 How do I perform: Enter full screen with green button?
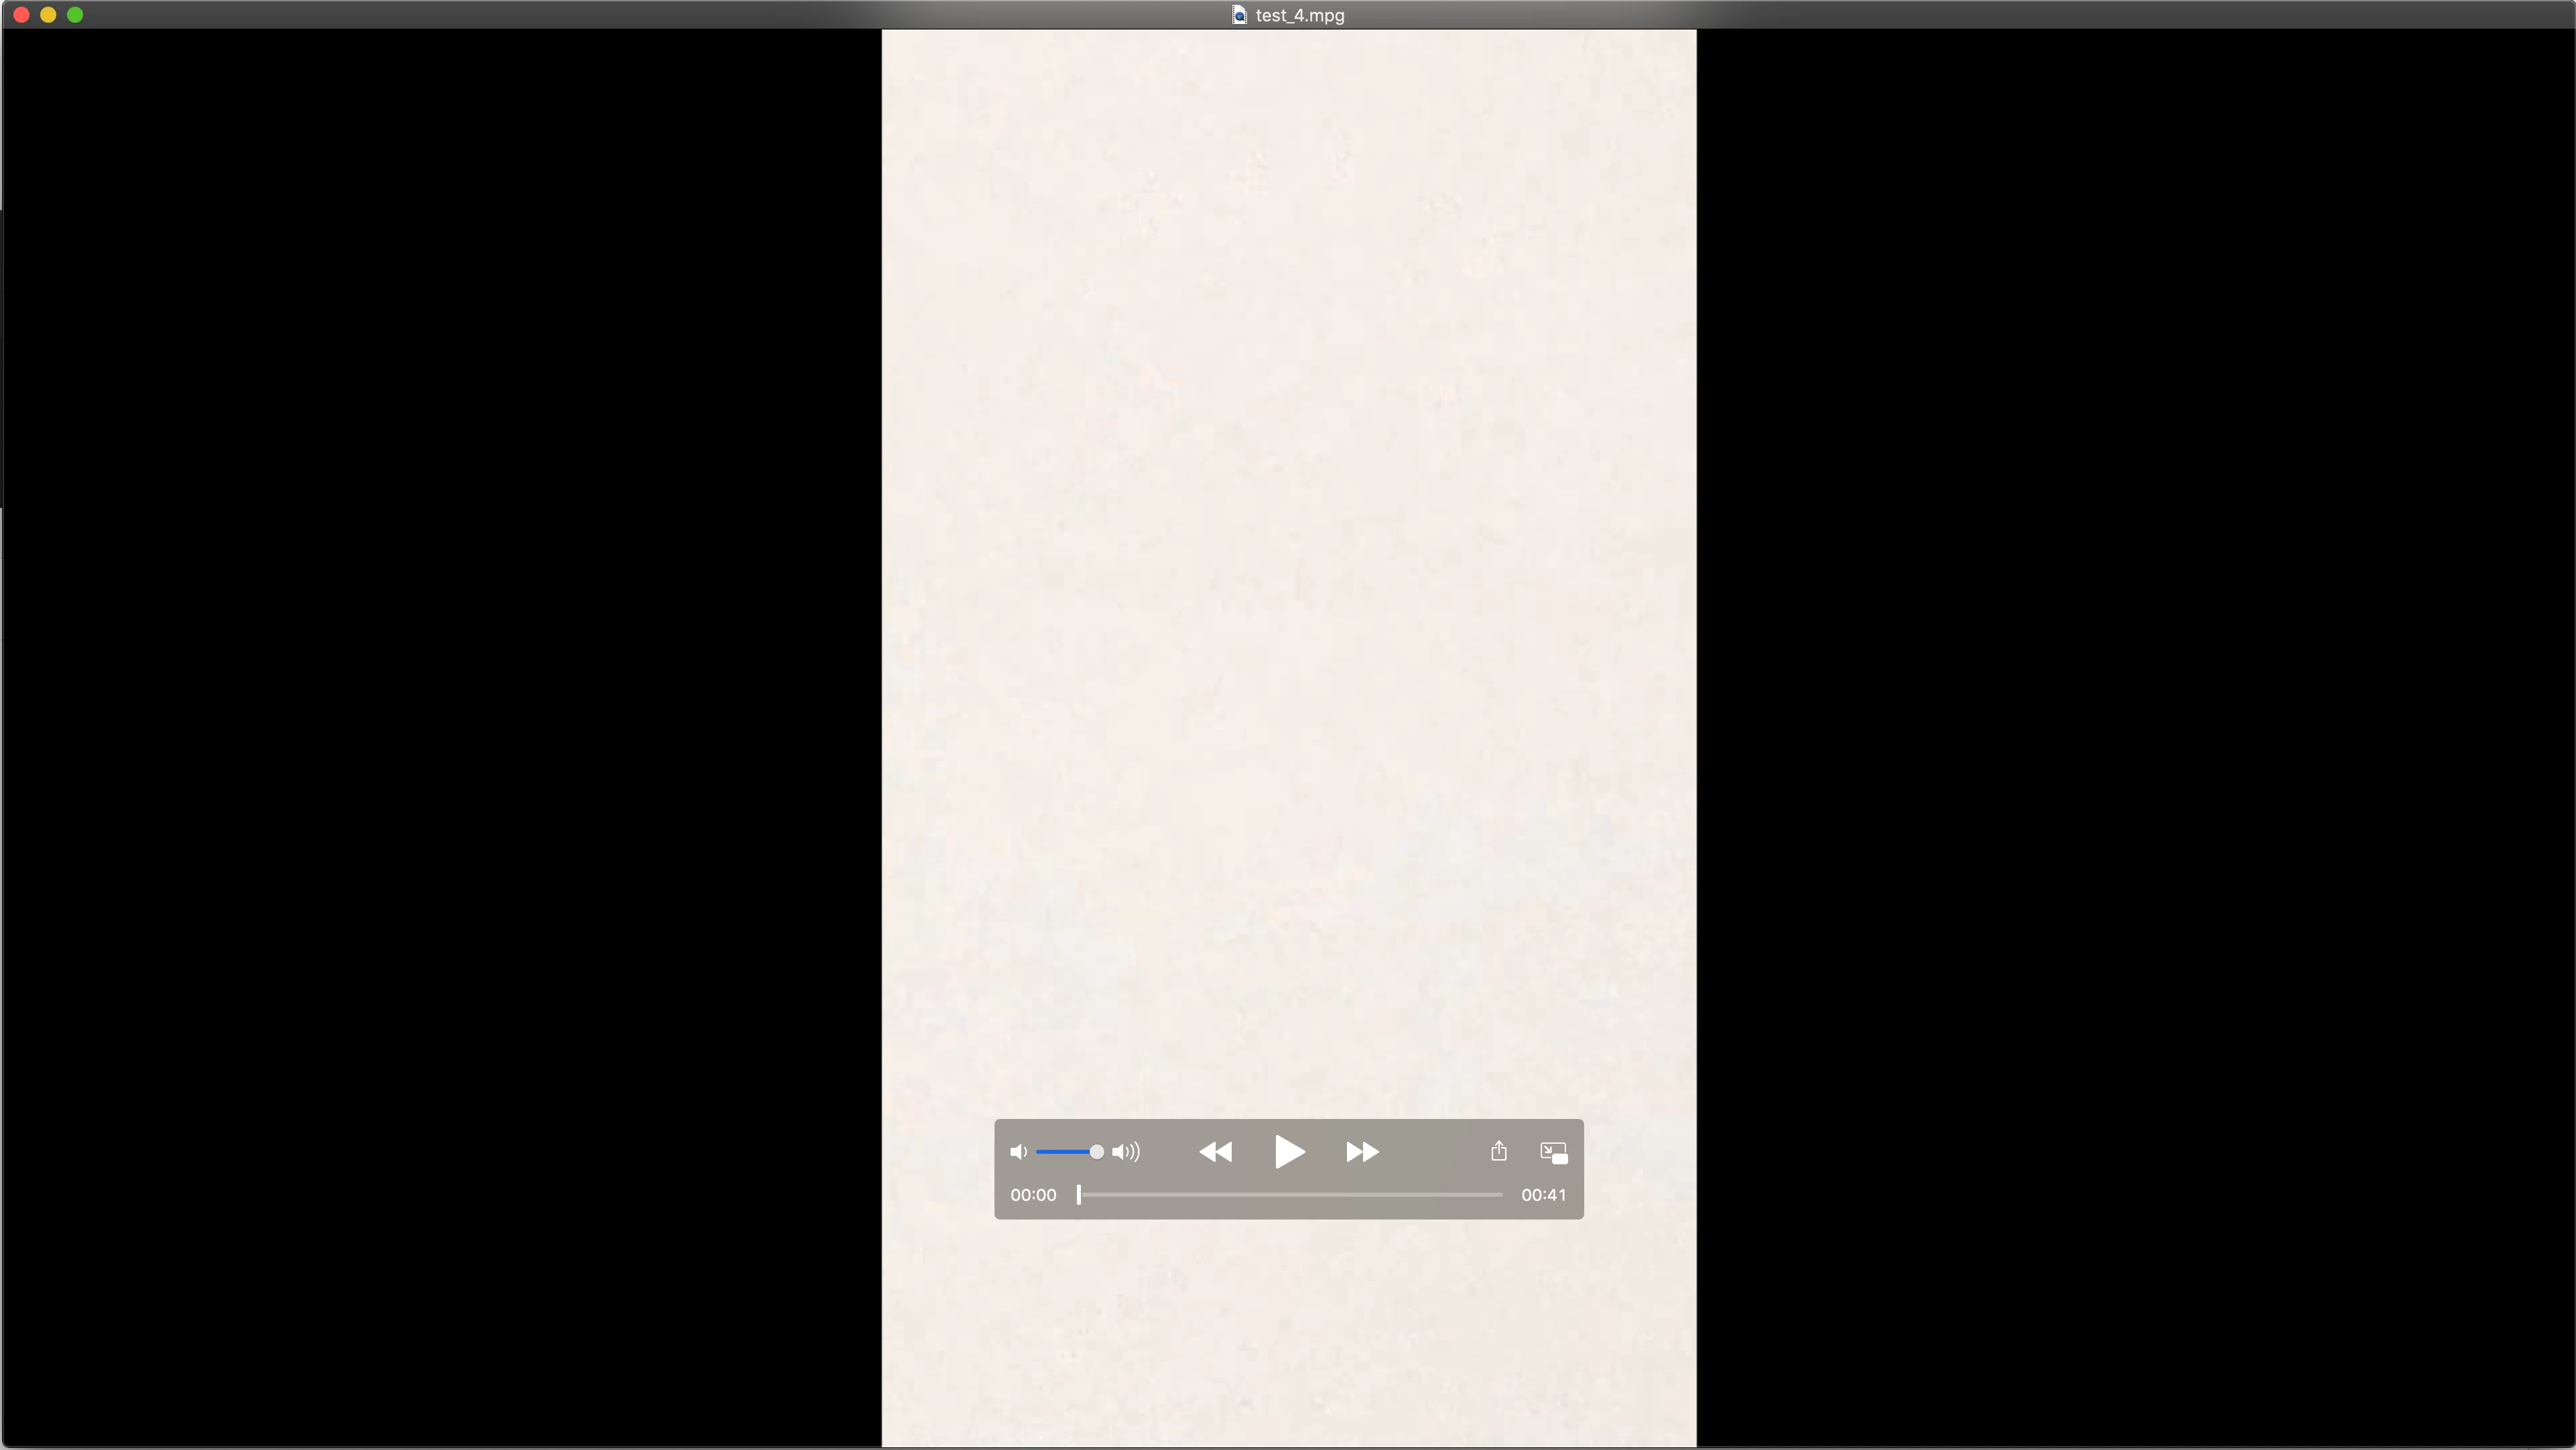click(75, 15)
